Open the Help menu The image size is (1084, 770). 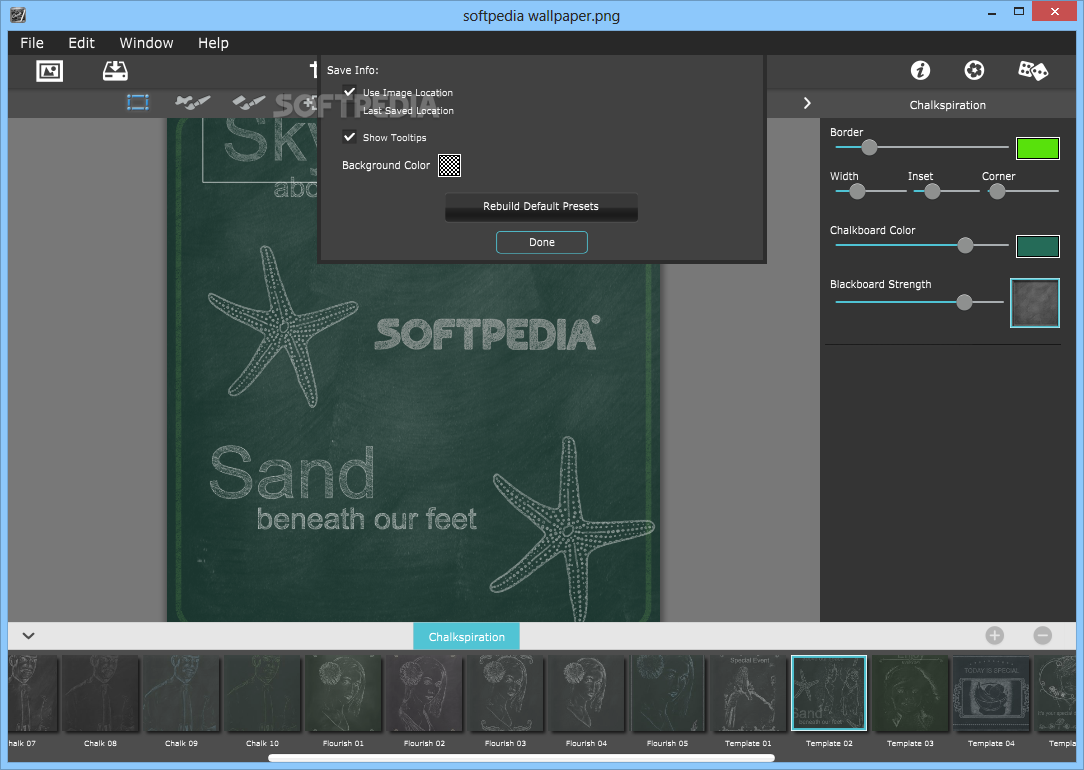(x=213, y=43)
